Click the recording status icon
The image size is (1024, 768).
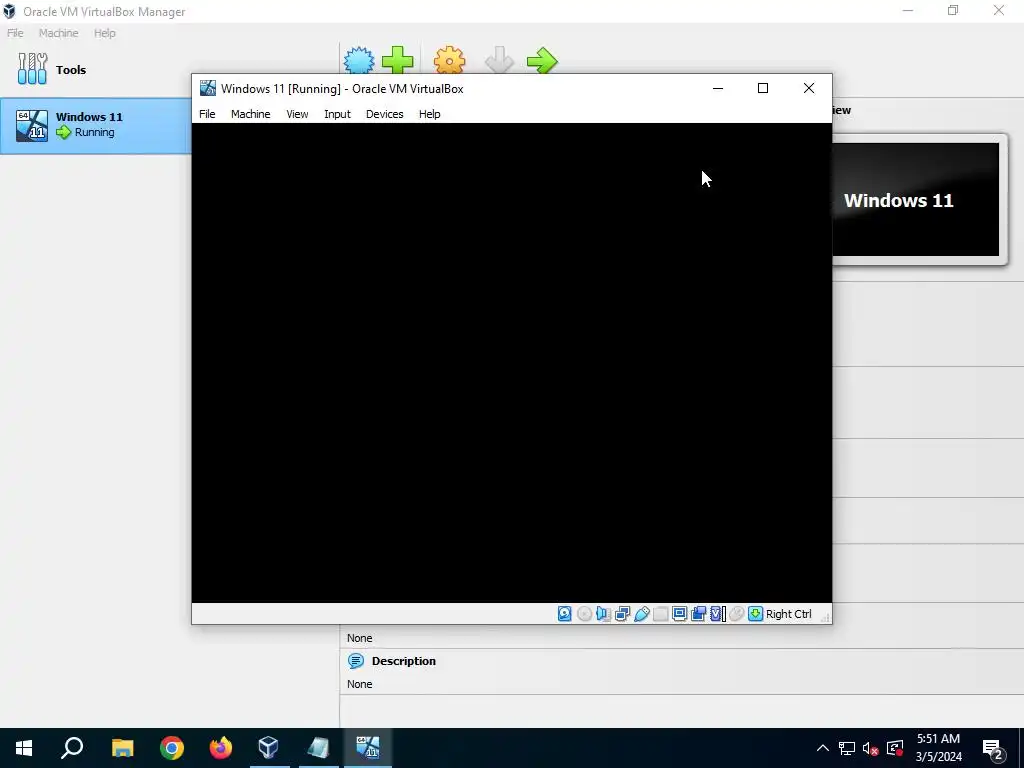pos(698,614)
